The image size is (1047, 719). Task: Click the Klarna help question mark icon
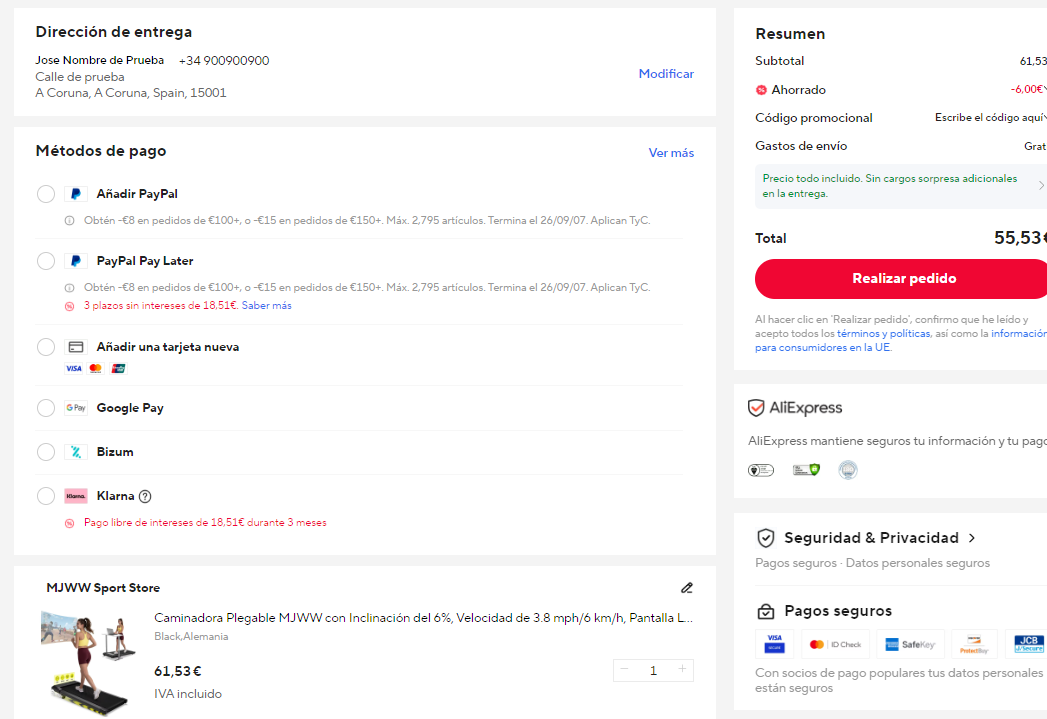click(x=145, y=496)
